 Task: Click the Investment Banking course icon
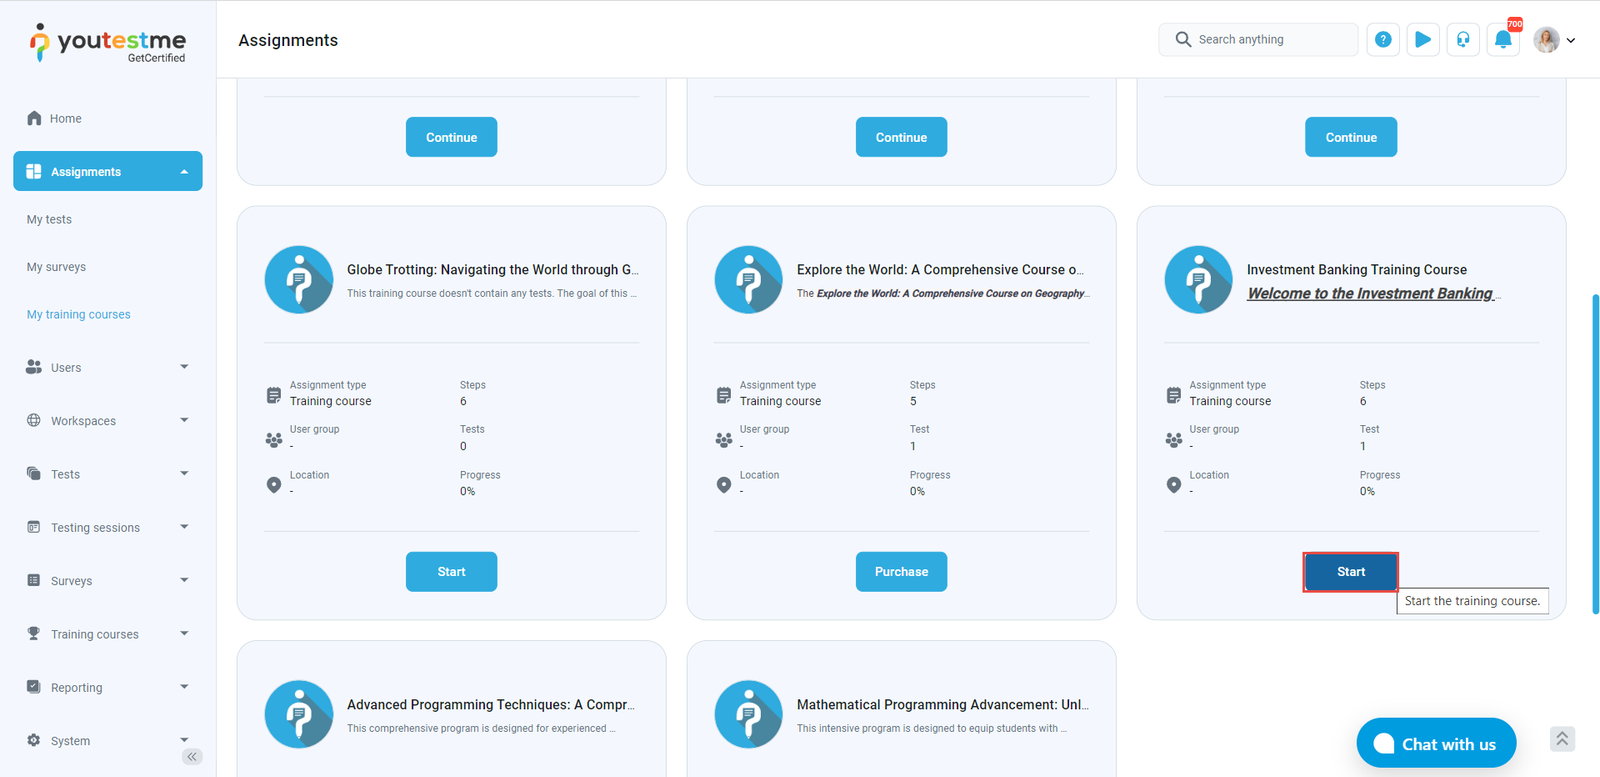pyautogui.click(x=1199, y=280)
